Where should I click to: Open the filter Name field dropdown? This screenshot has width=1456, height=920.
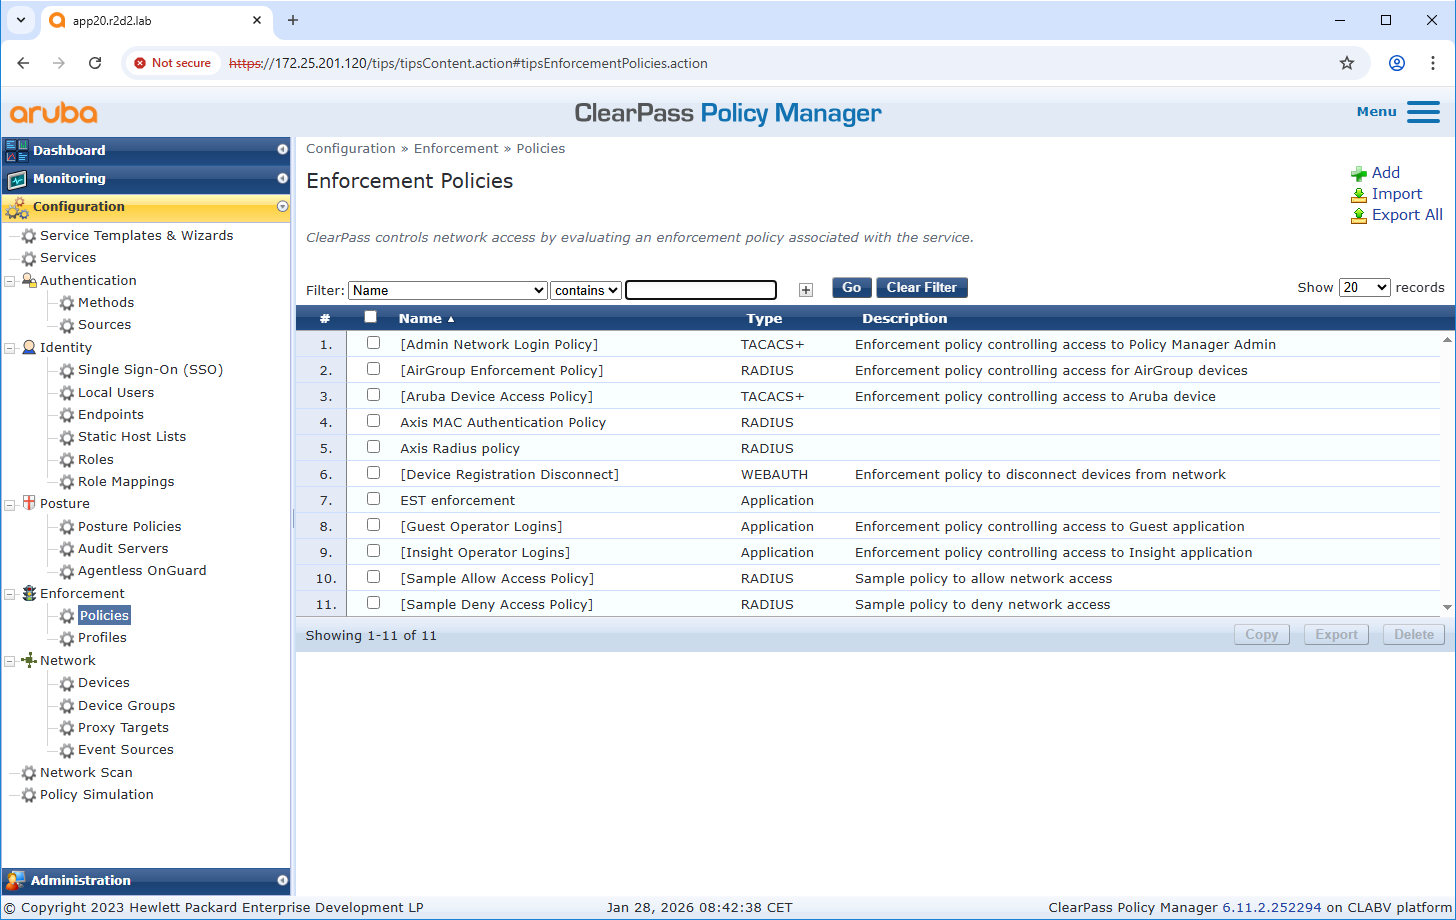(x=447, y=290)
